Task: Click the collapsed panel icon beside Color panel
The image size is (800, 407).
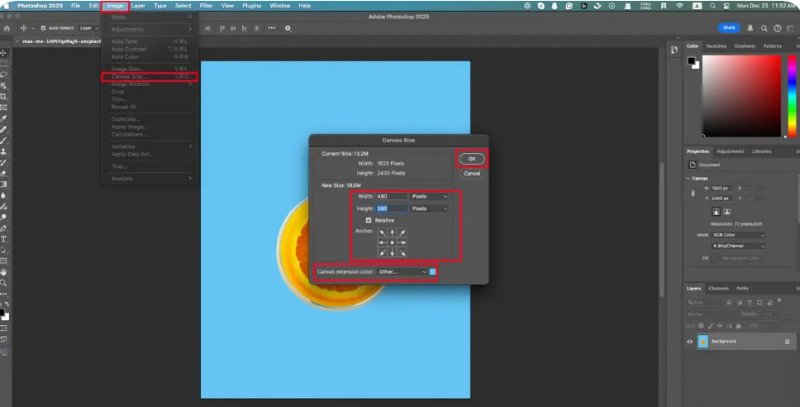Action: [674, 49]
